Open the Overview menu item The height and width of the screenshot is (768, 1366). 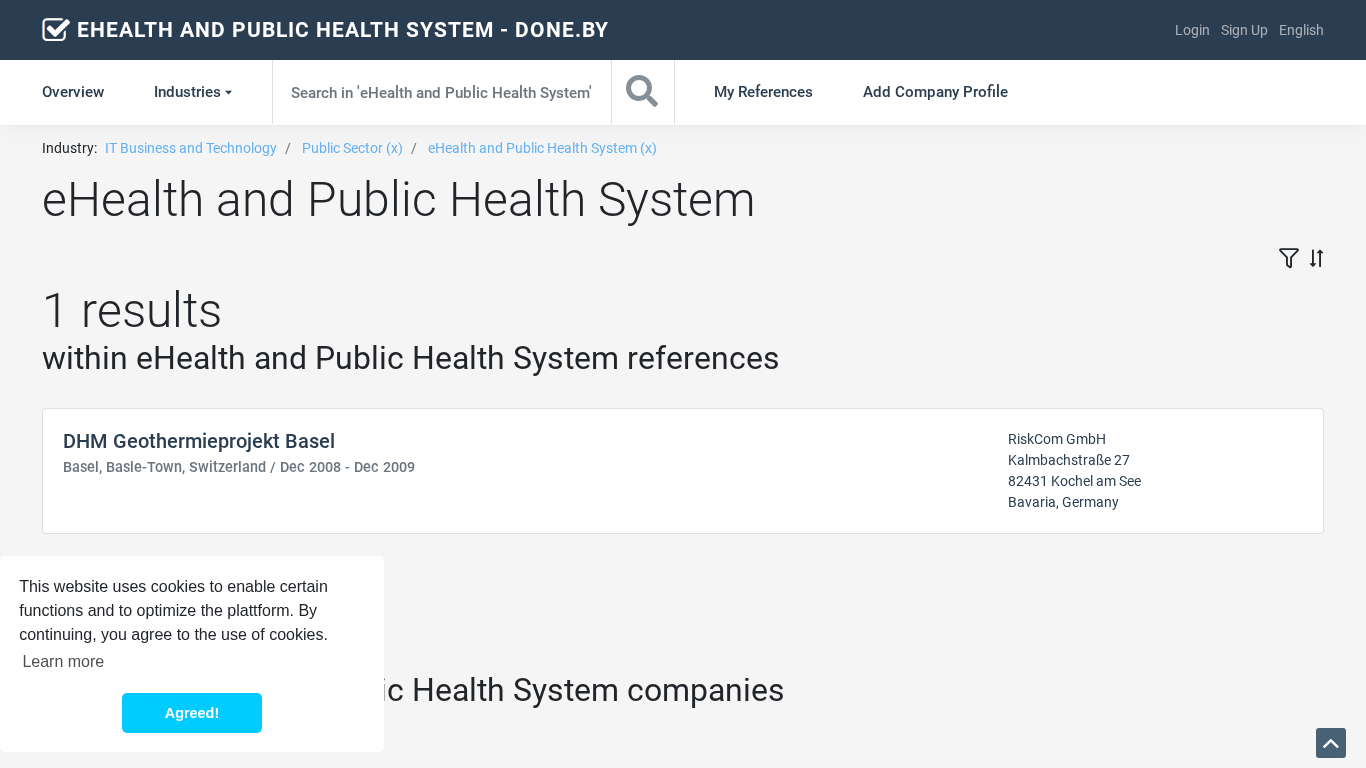coord(73,92)
